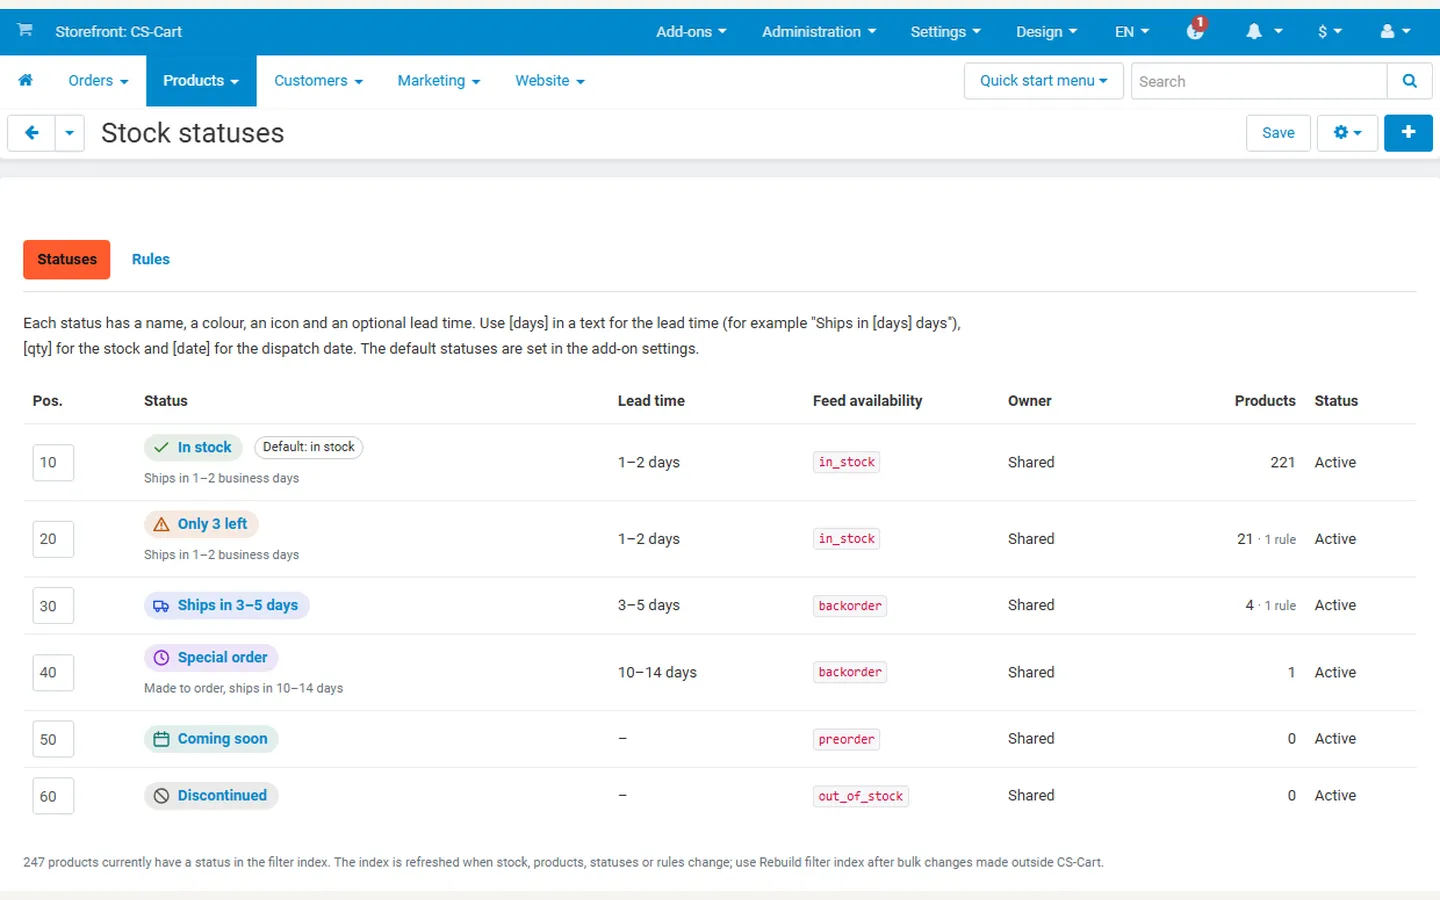Open the Products menu
The height and width of the screenshot is (900, 1440).
201,81
